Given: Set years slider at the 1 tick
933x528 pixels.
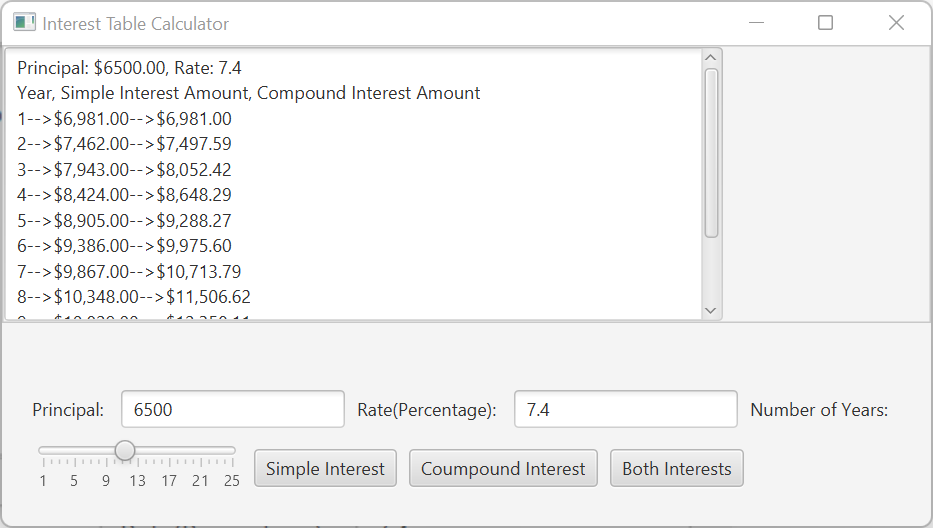Looking at the screenshot, I should tap(43, 451).
